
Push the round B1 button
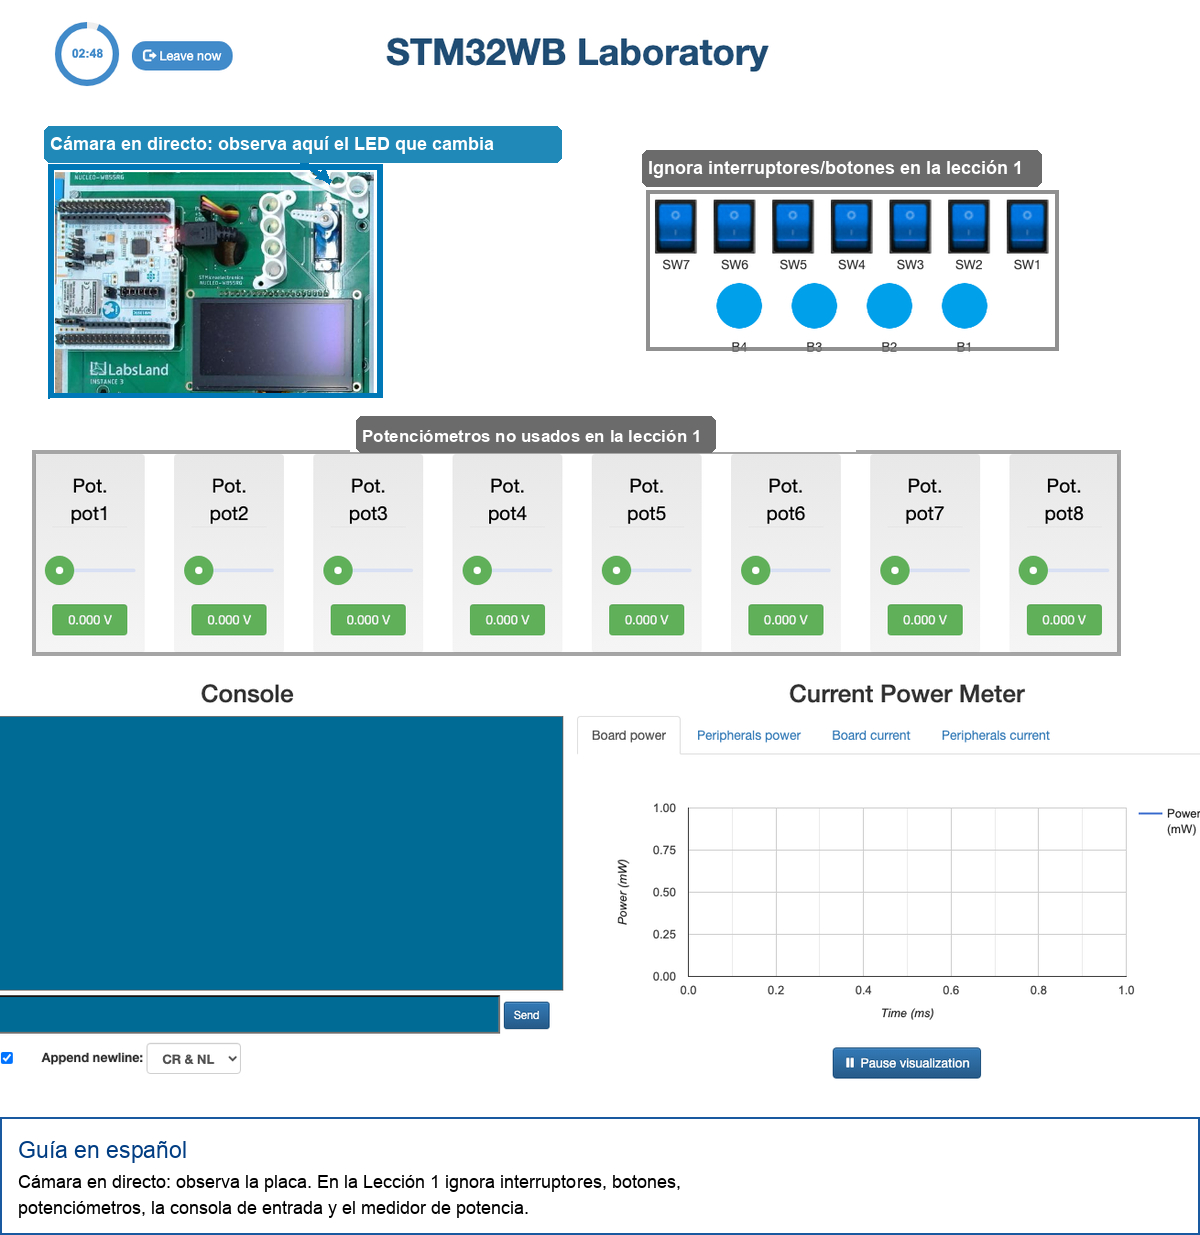click(964, 306)
